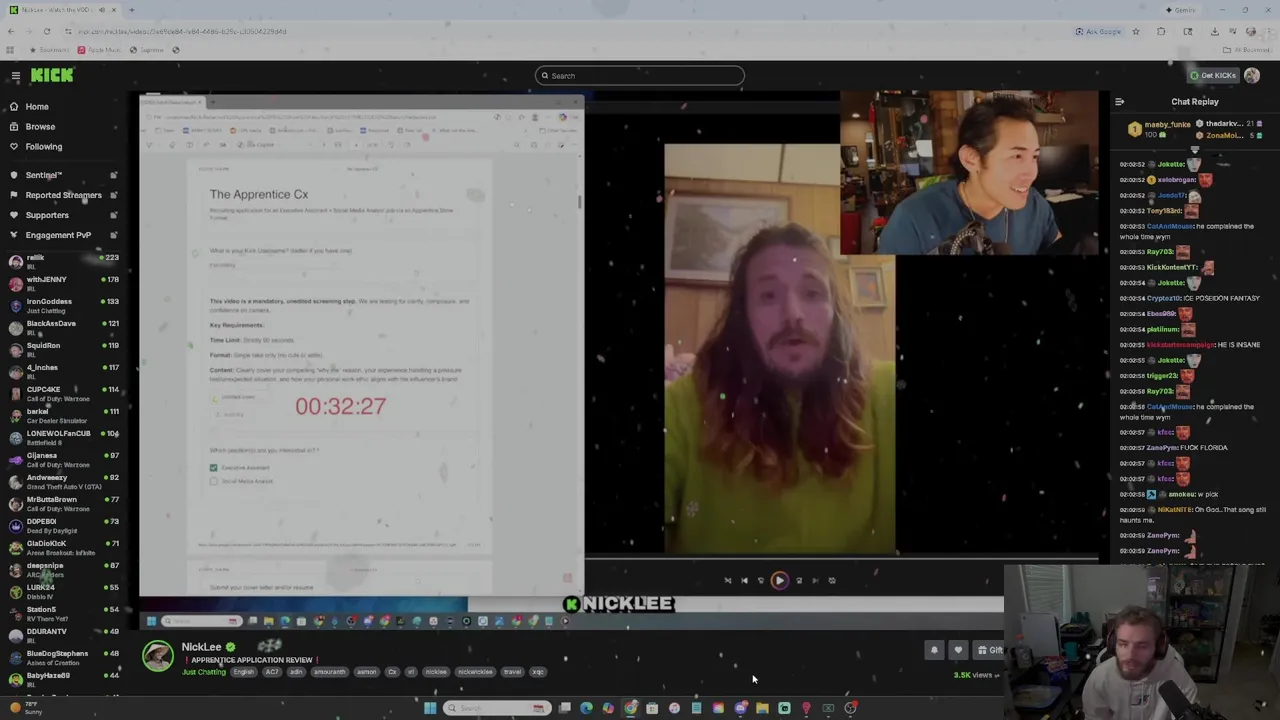The height and width of the screenshot is (720, 1280).
Task: Open Andweeezy channel in sidebar
Action: 62,481
